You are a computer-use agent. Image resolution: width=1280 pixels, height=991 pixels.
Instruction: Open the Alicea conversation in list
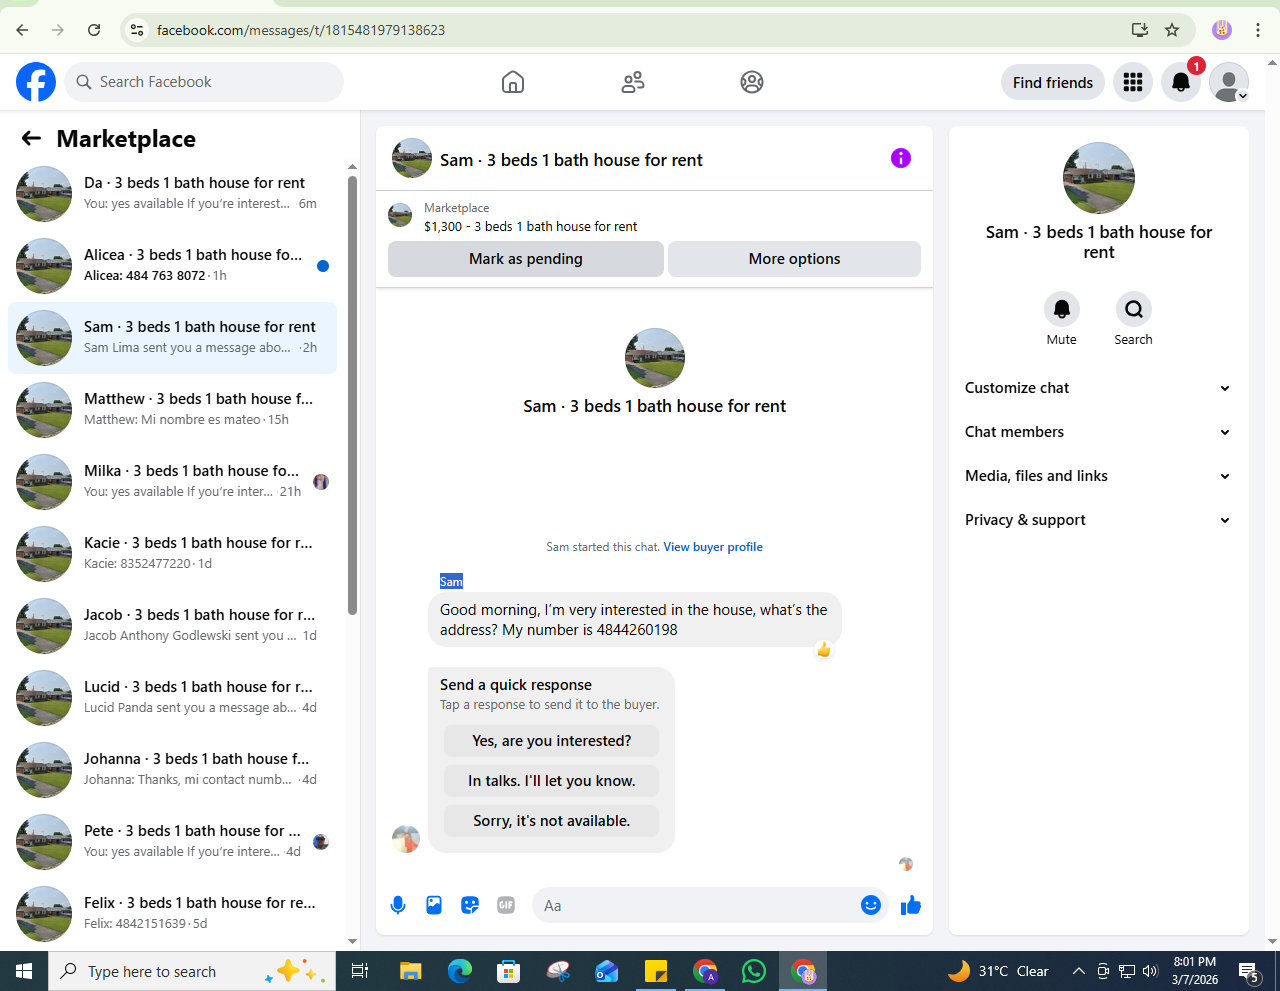point(173,266)
